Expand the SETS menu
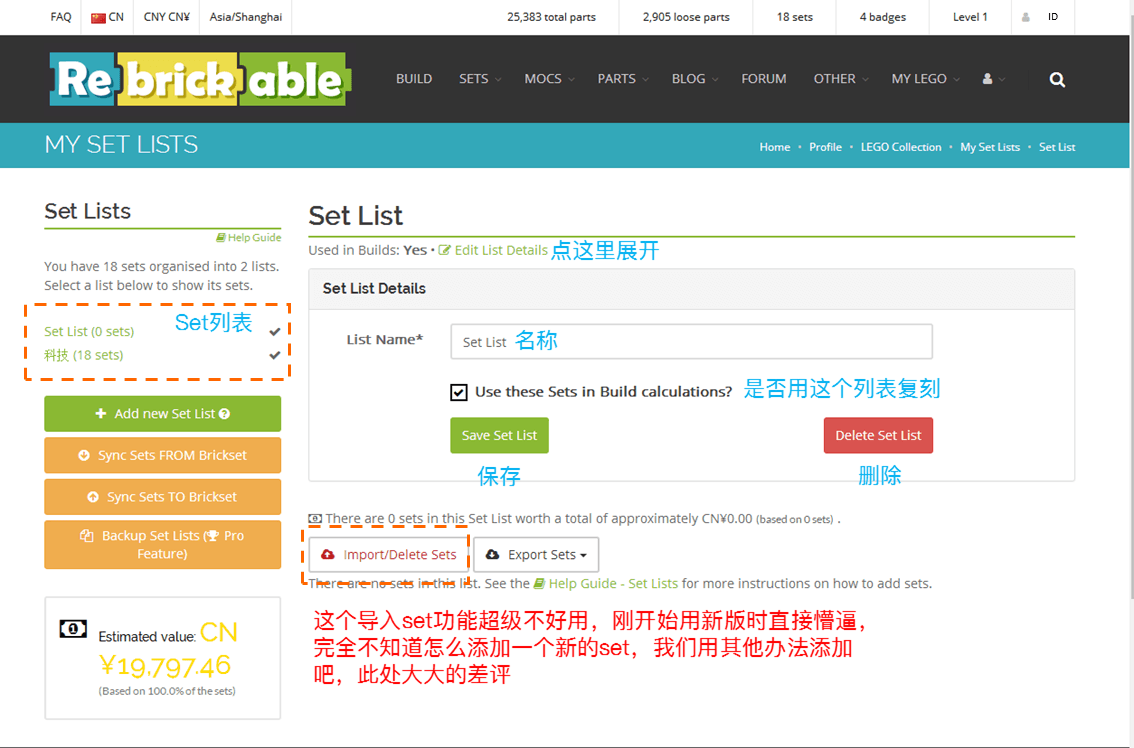 pos(480,79)
